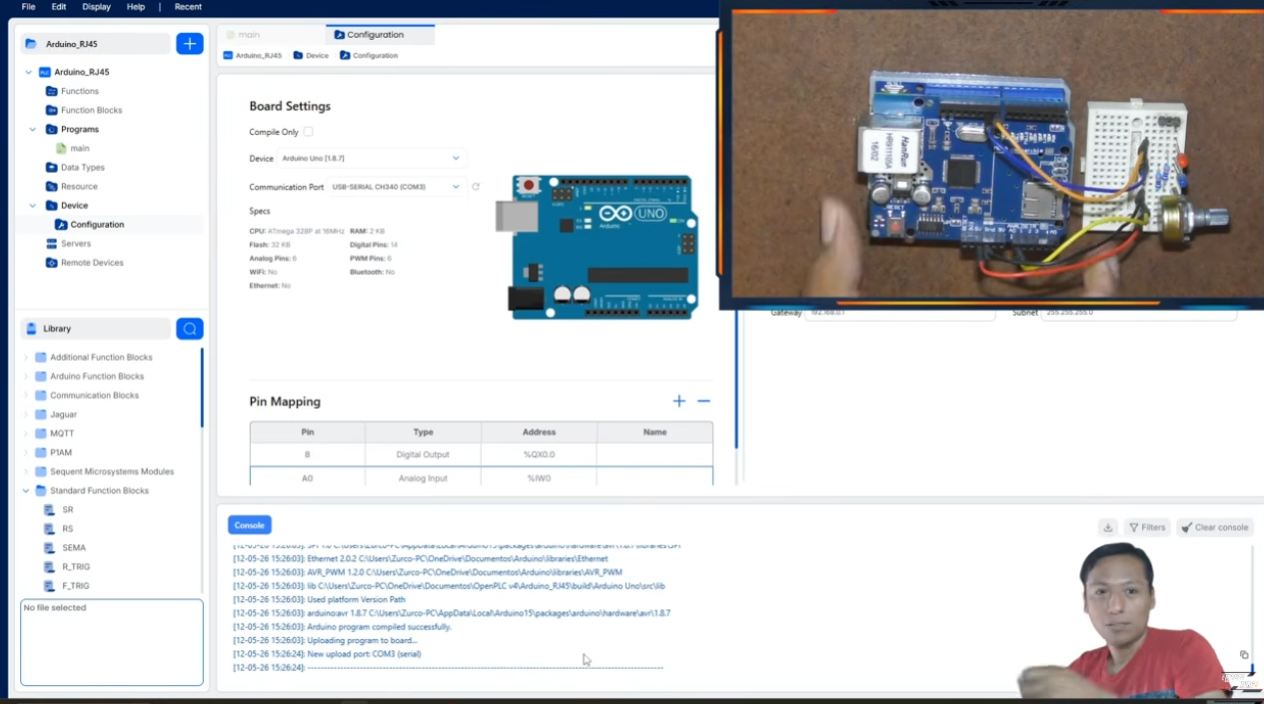Switch to the Configuration tab
The height and width of the screenshot is (704, 1264).
pos(380,35)
